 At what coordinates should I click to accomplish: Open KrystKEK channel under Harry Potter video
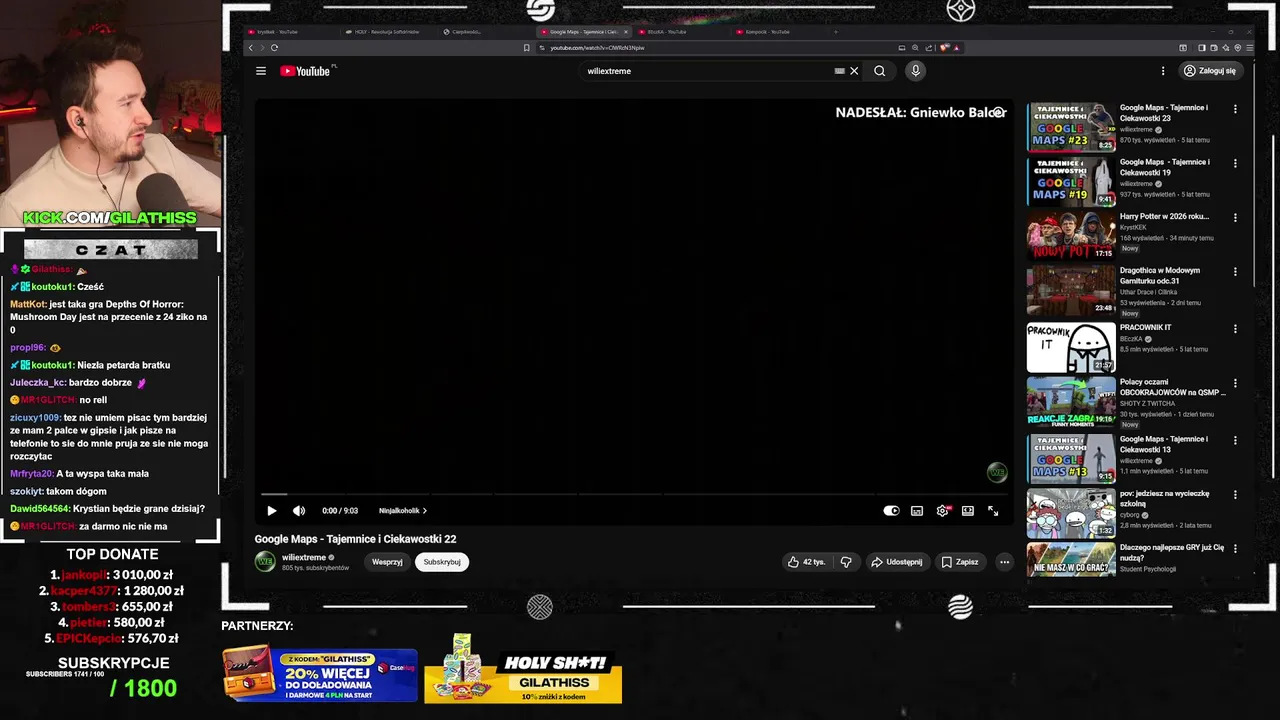tap(1135, 227)
